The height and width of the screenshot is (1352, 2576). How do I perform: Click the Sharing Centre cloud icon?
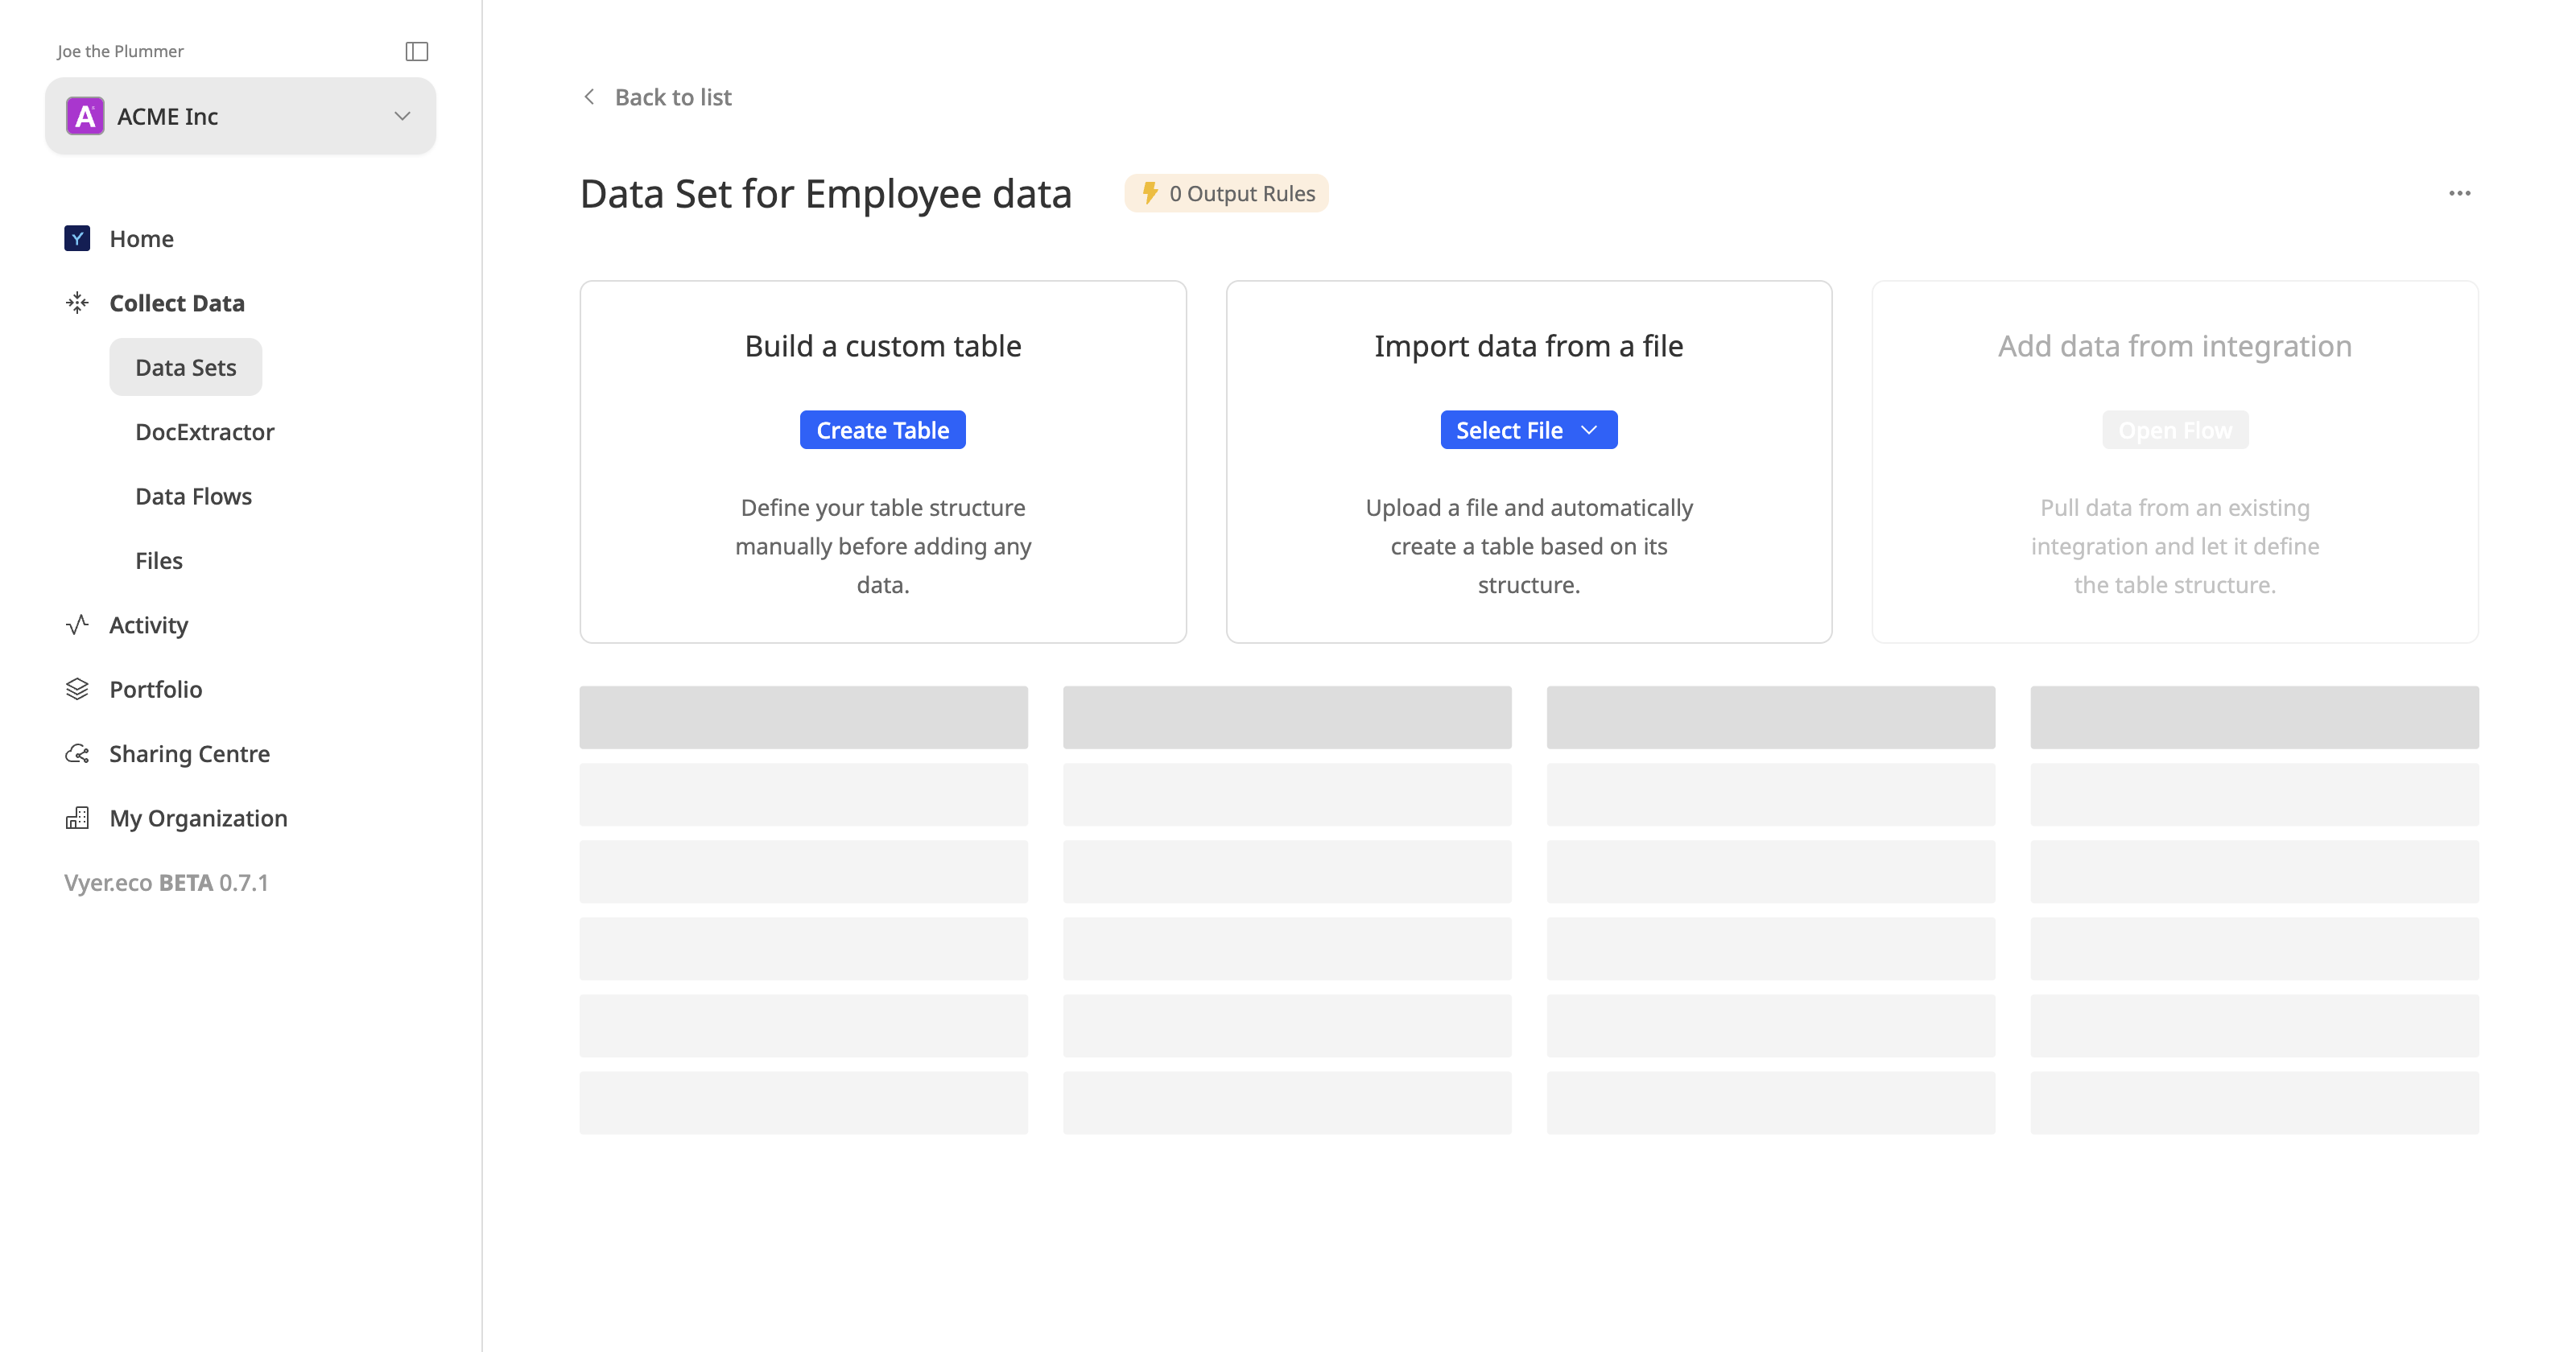coord(77,753)
